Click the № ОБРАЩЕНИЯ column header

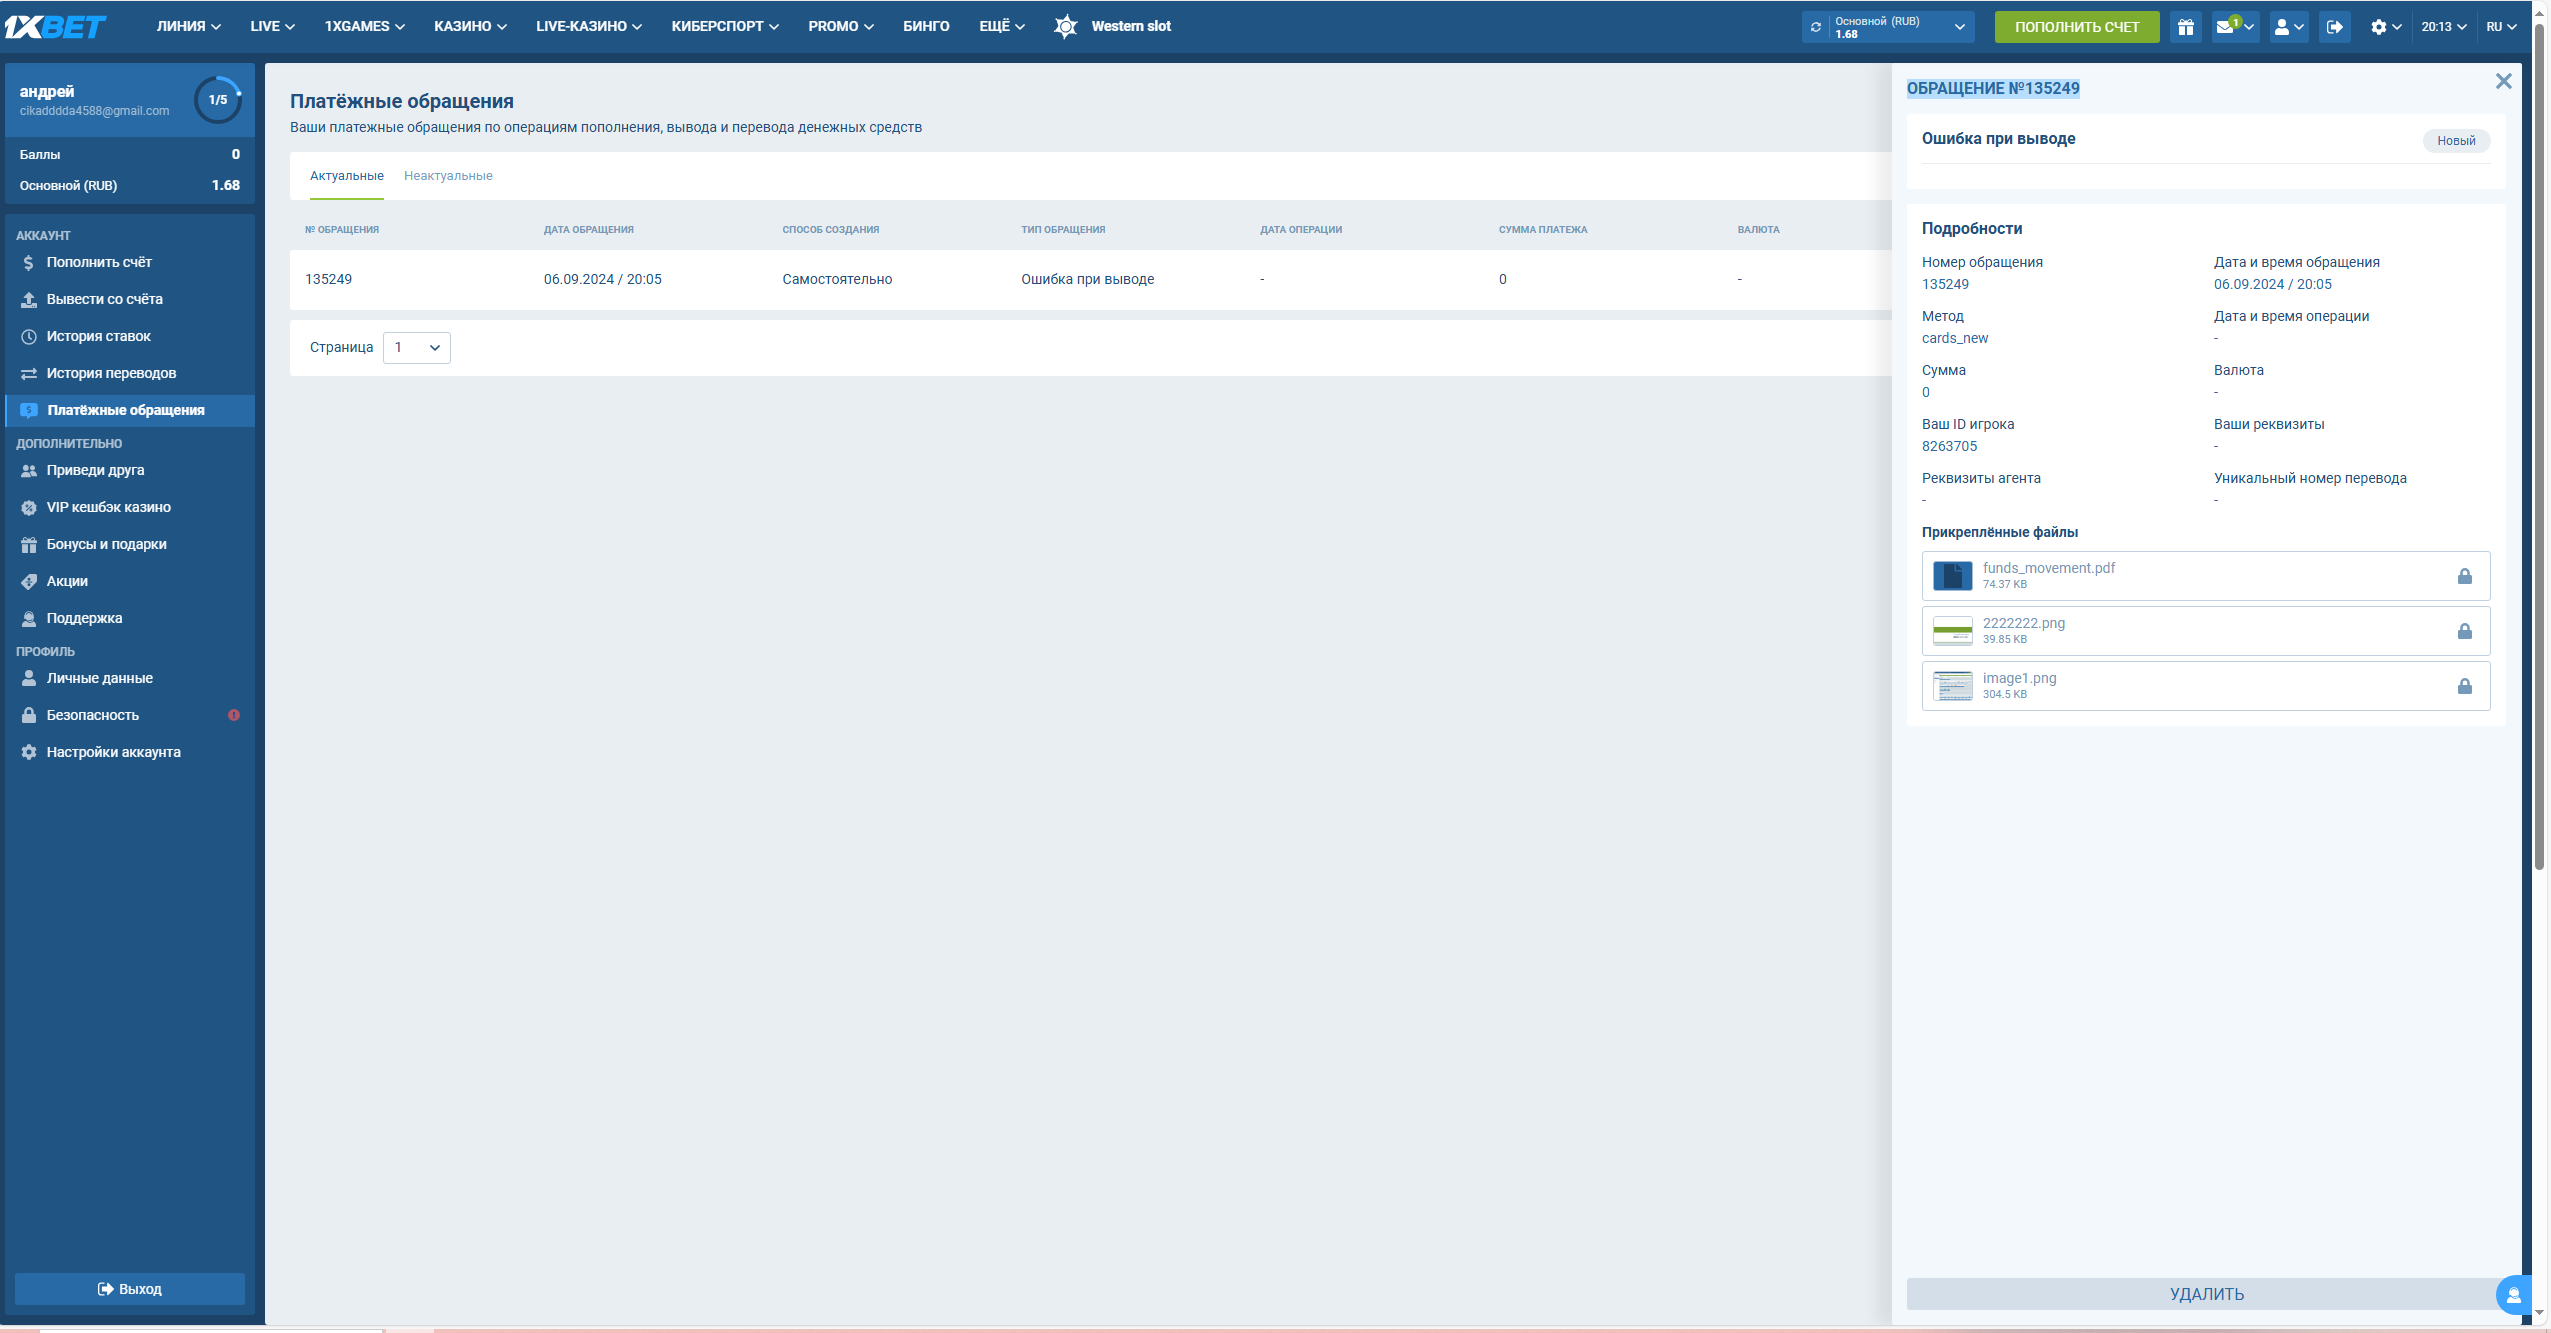(x=342, y=230)
